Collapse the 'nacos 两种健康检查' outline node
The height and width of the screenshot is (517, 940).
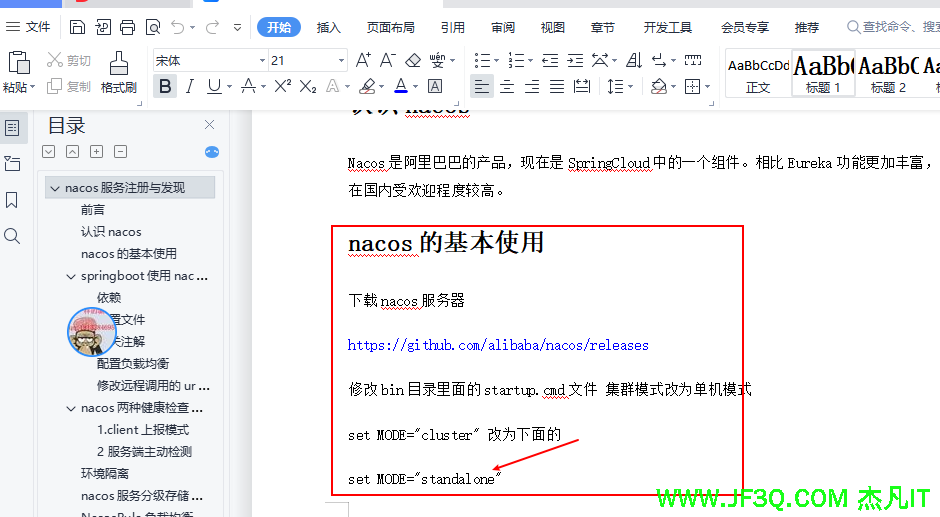[71, 408]
